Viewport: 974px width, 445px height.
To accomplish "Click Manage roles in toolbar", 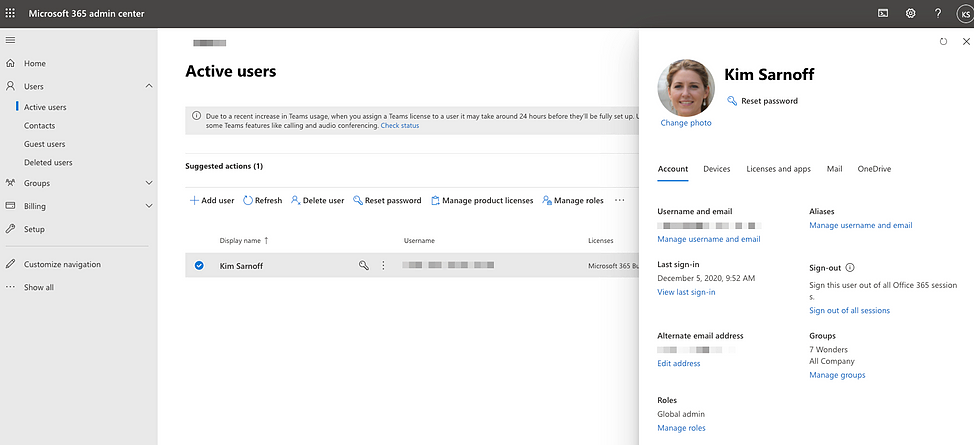I will click(573, 200).
